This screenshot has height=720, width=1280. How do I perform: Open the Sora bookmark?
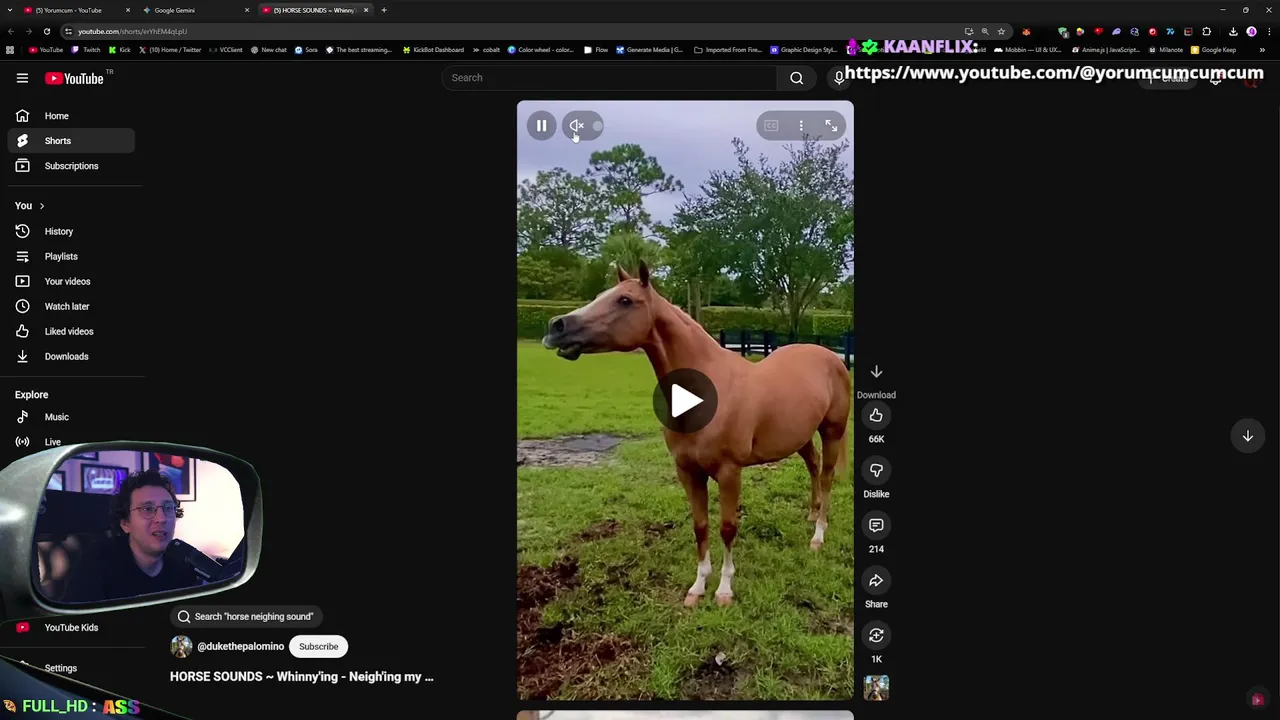point(307,50)
